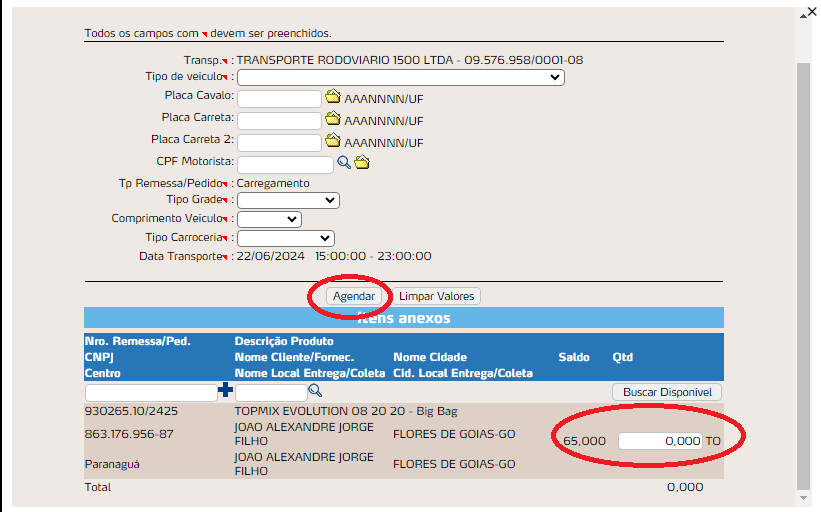Add remessa with the blue plus icon
This screenshot has width=821, height=512.
tap(226, 390)
